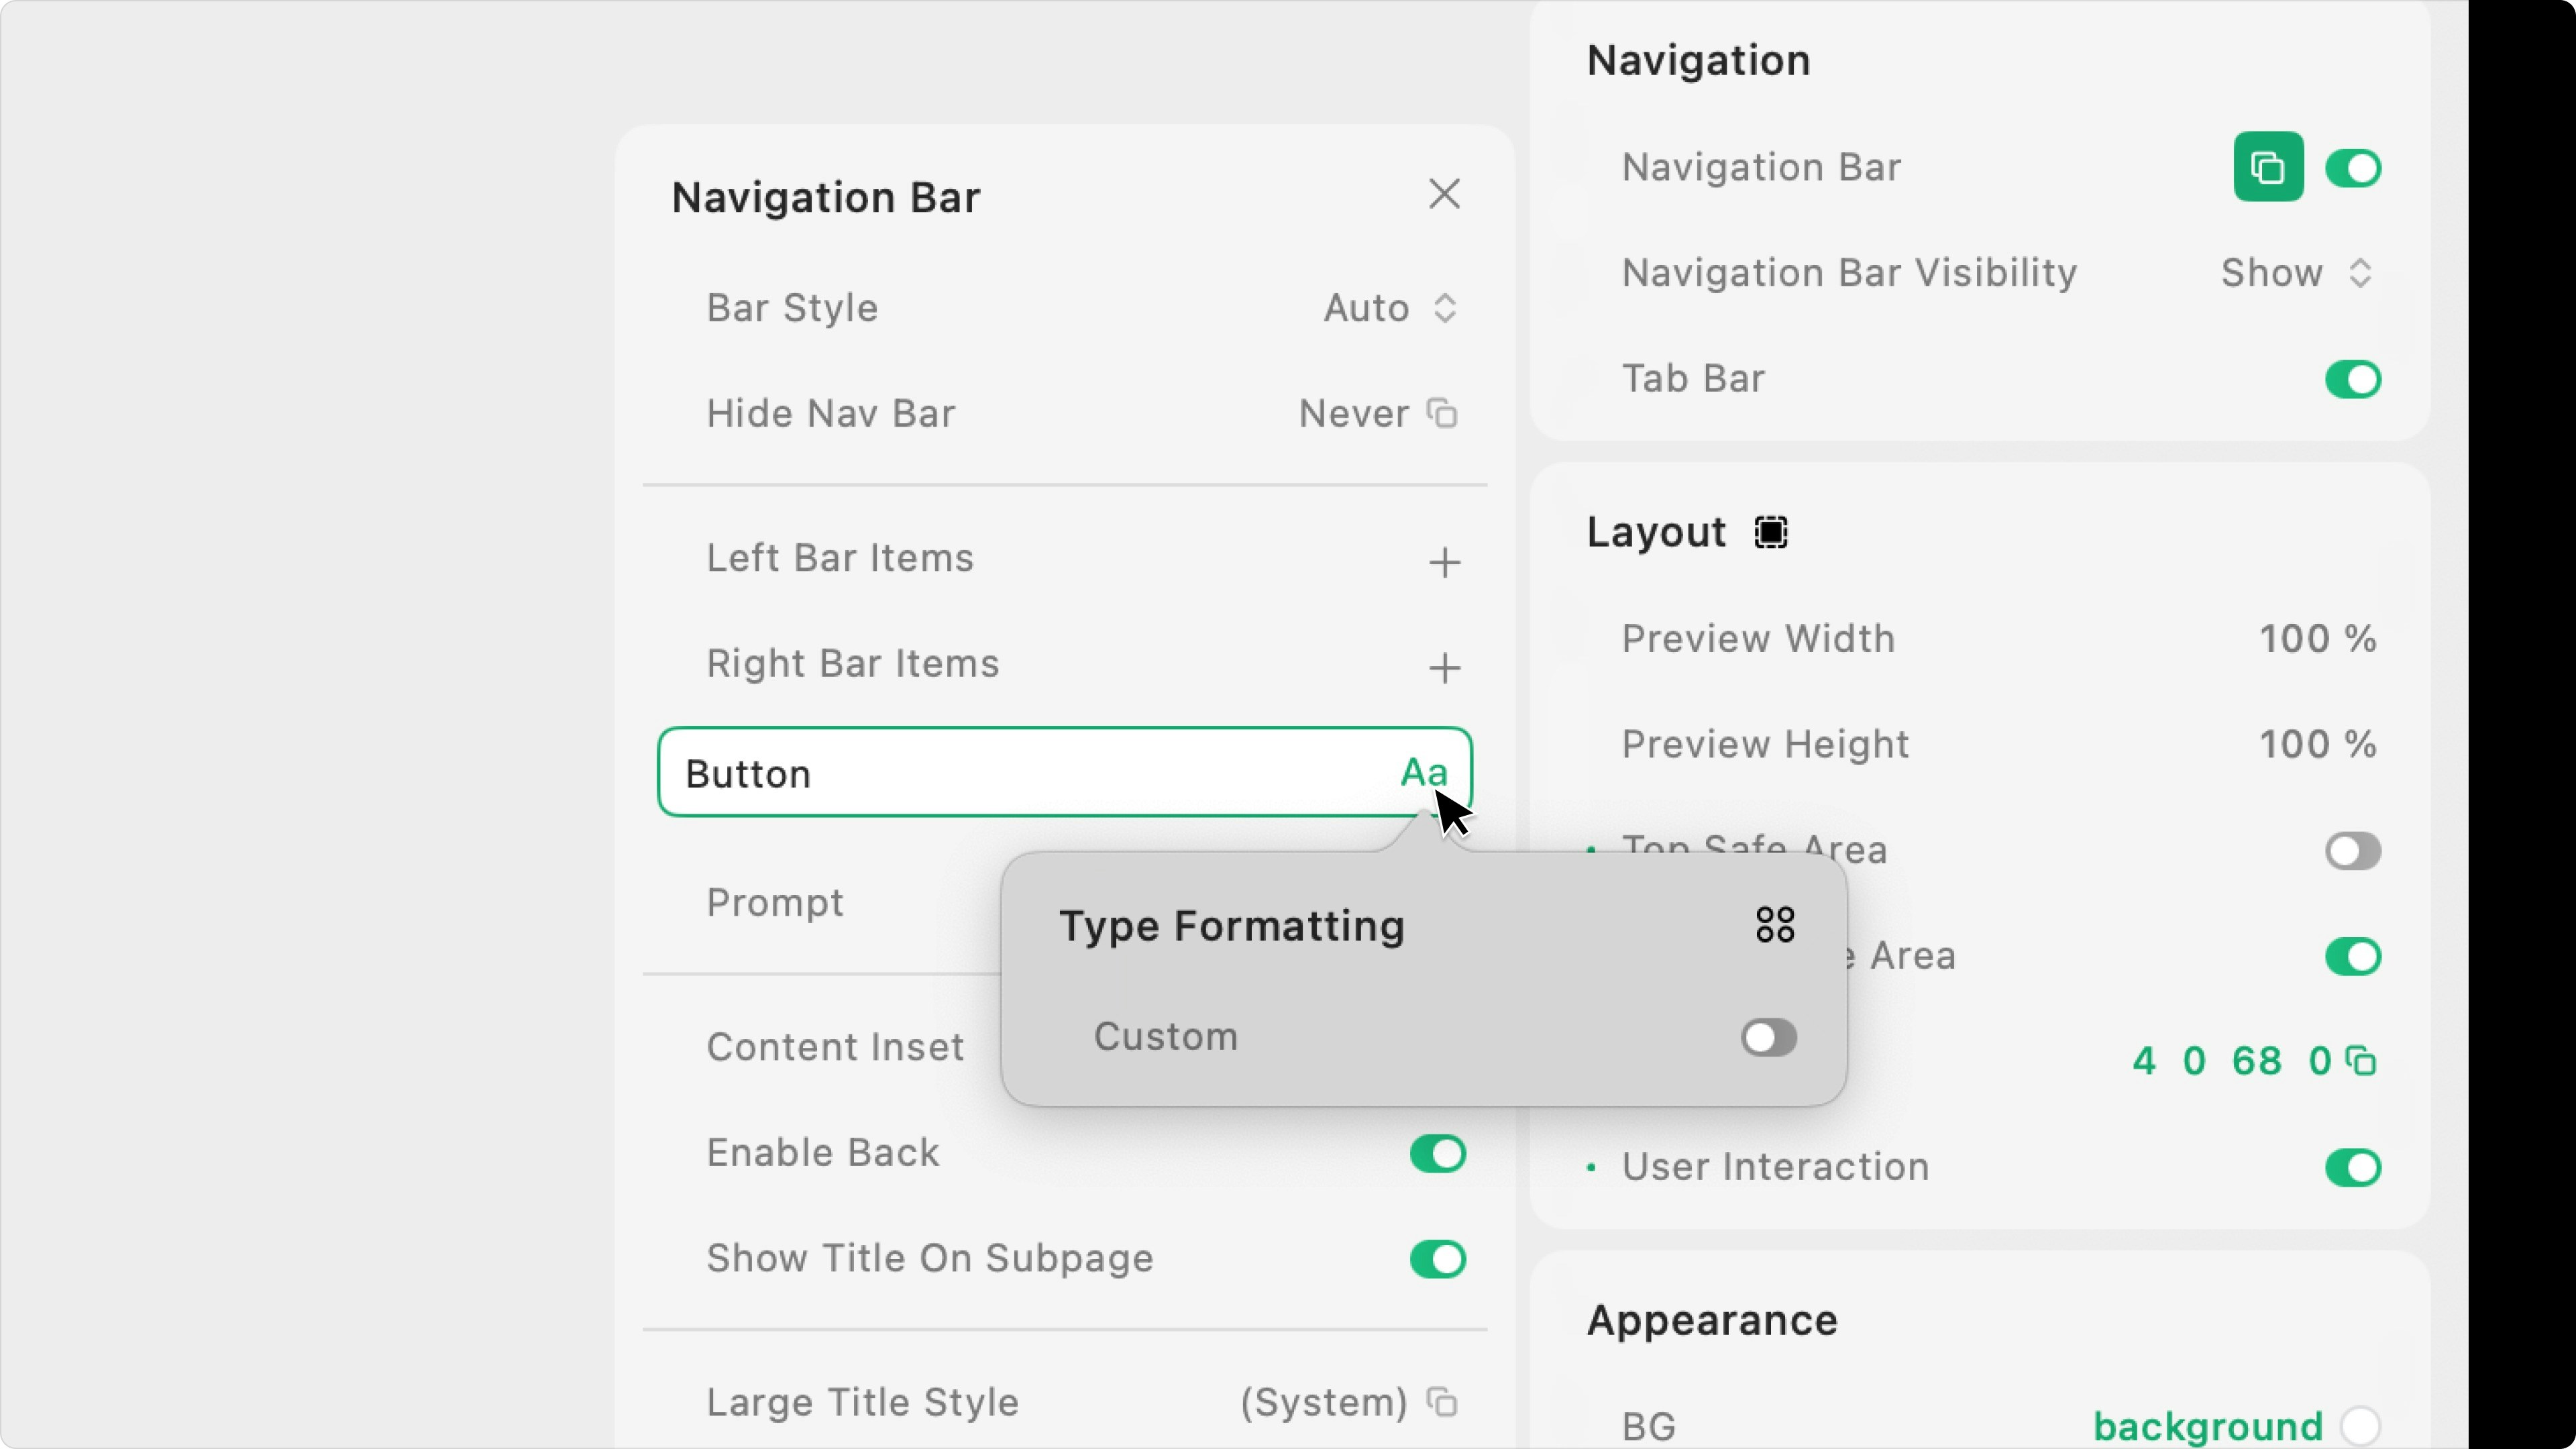The width and height of the screenshot is (2576, 1449).
Task: Turn off Enable Back toggle
Action: pyautogui.click(x=1437, y=1153)
